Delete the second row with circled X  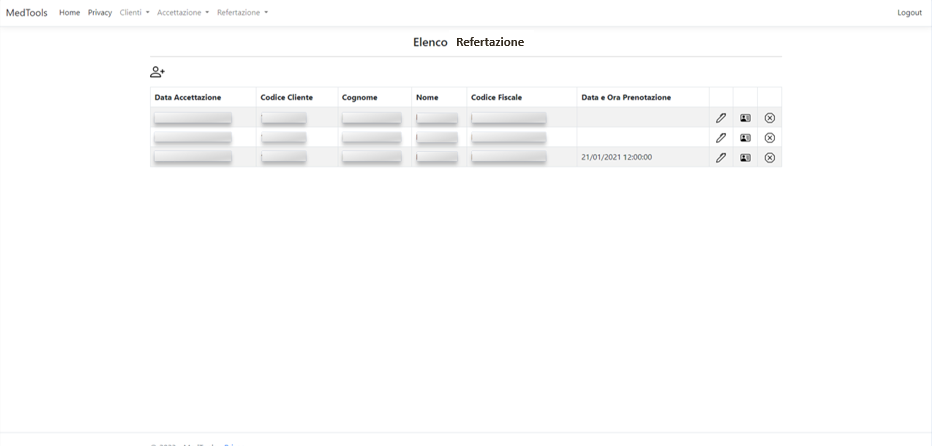click(x=770, y=137)
